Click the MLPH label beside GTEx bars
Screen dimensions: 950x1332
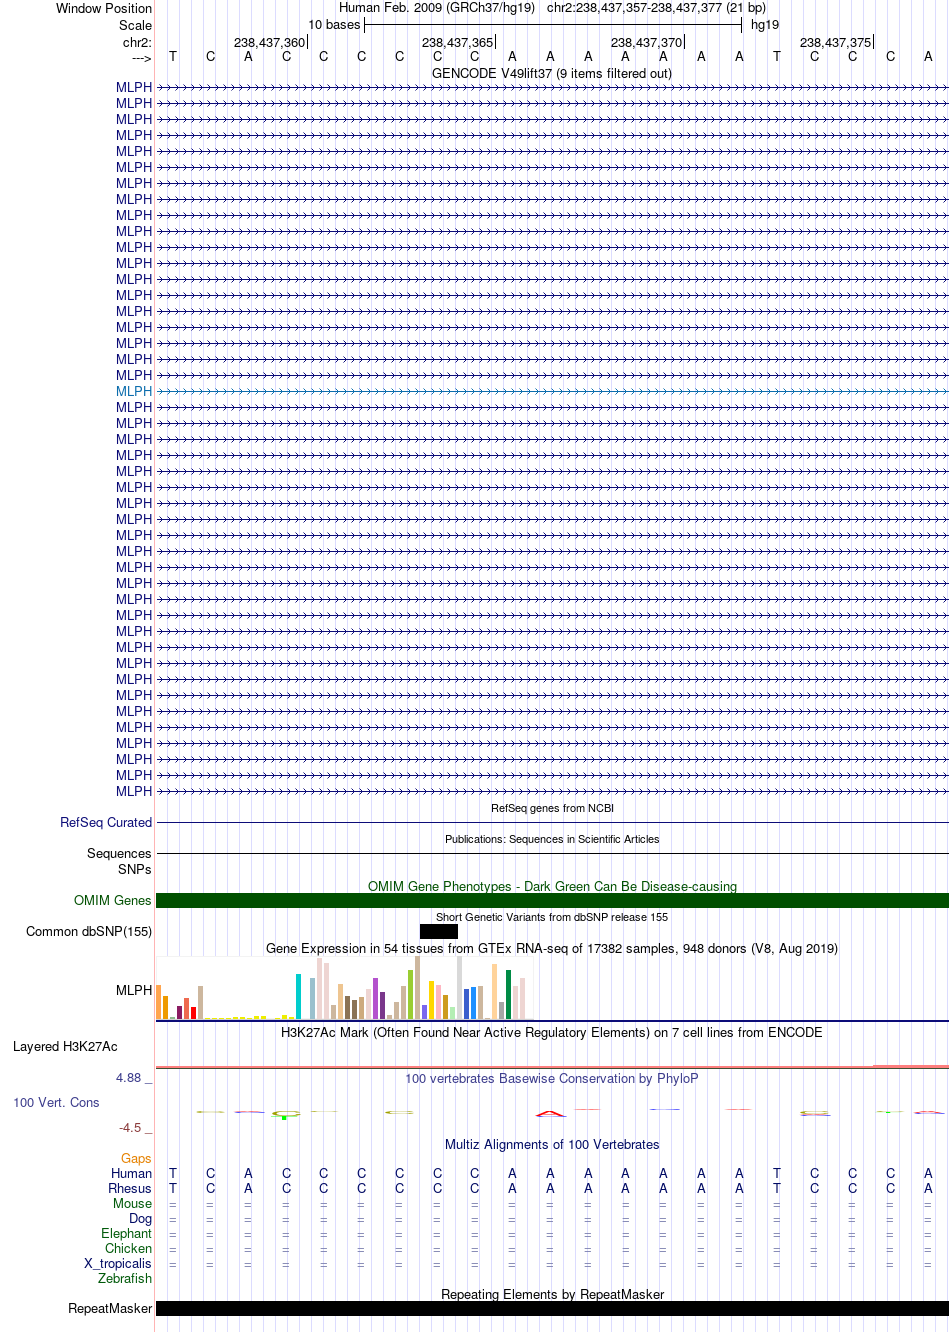[134, 990]
